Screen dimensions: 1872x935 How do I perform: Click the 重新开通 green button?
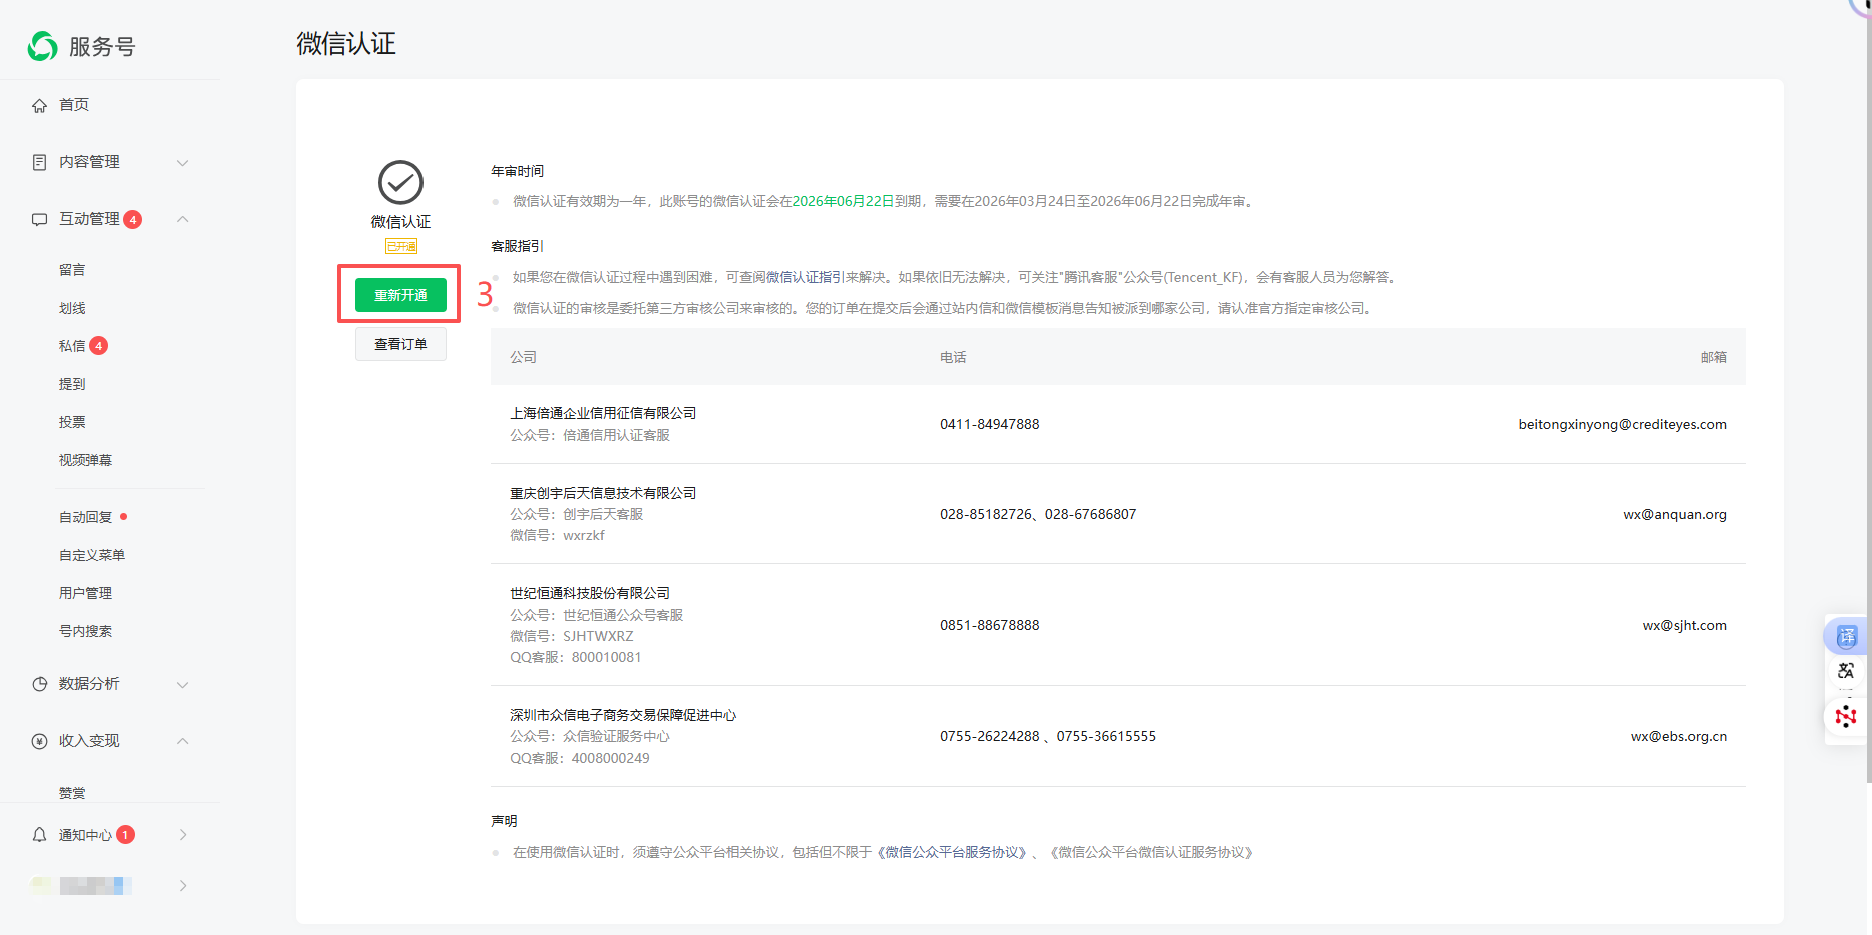pyautogui.click(x=400, y=295)
